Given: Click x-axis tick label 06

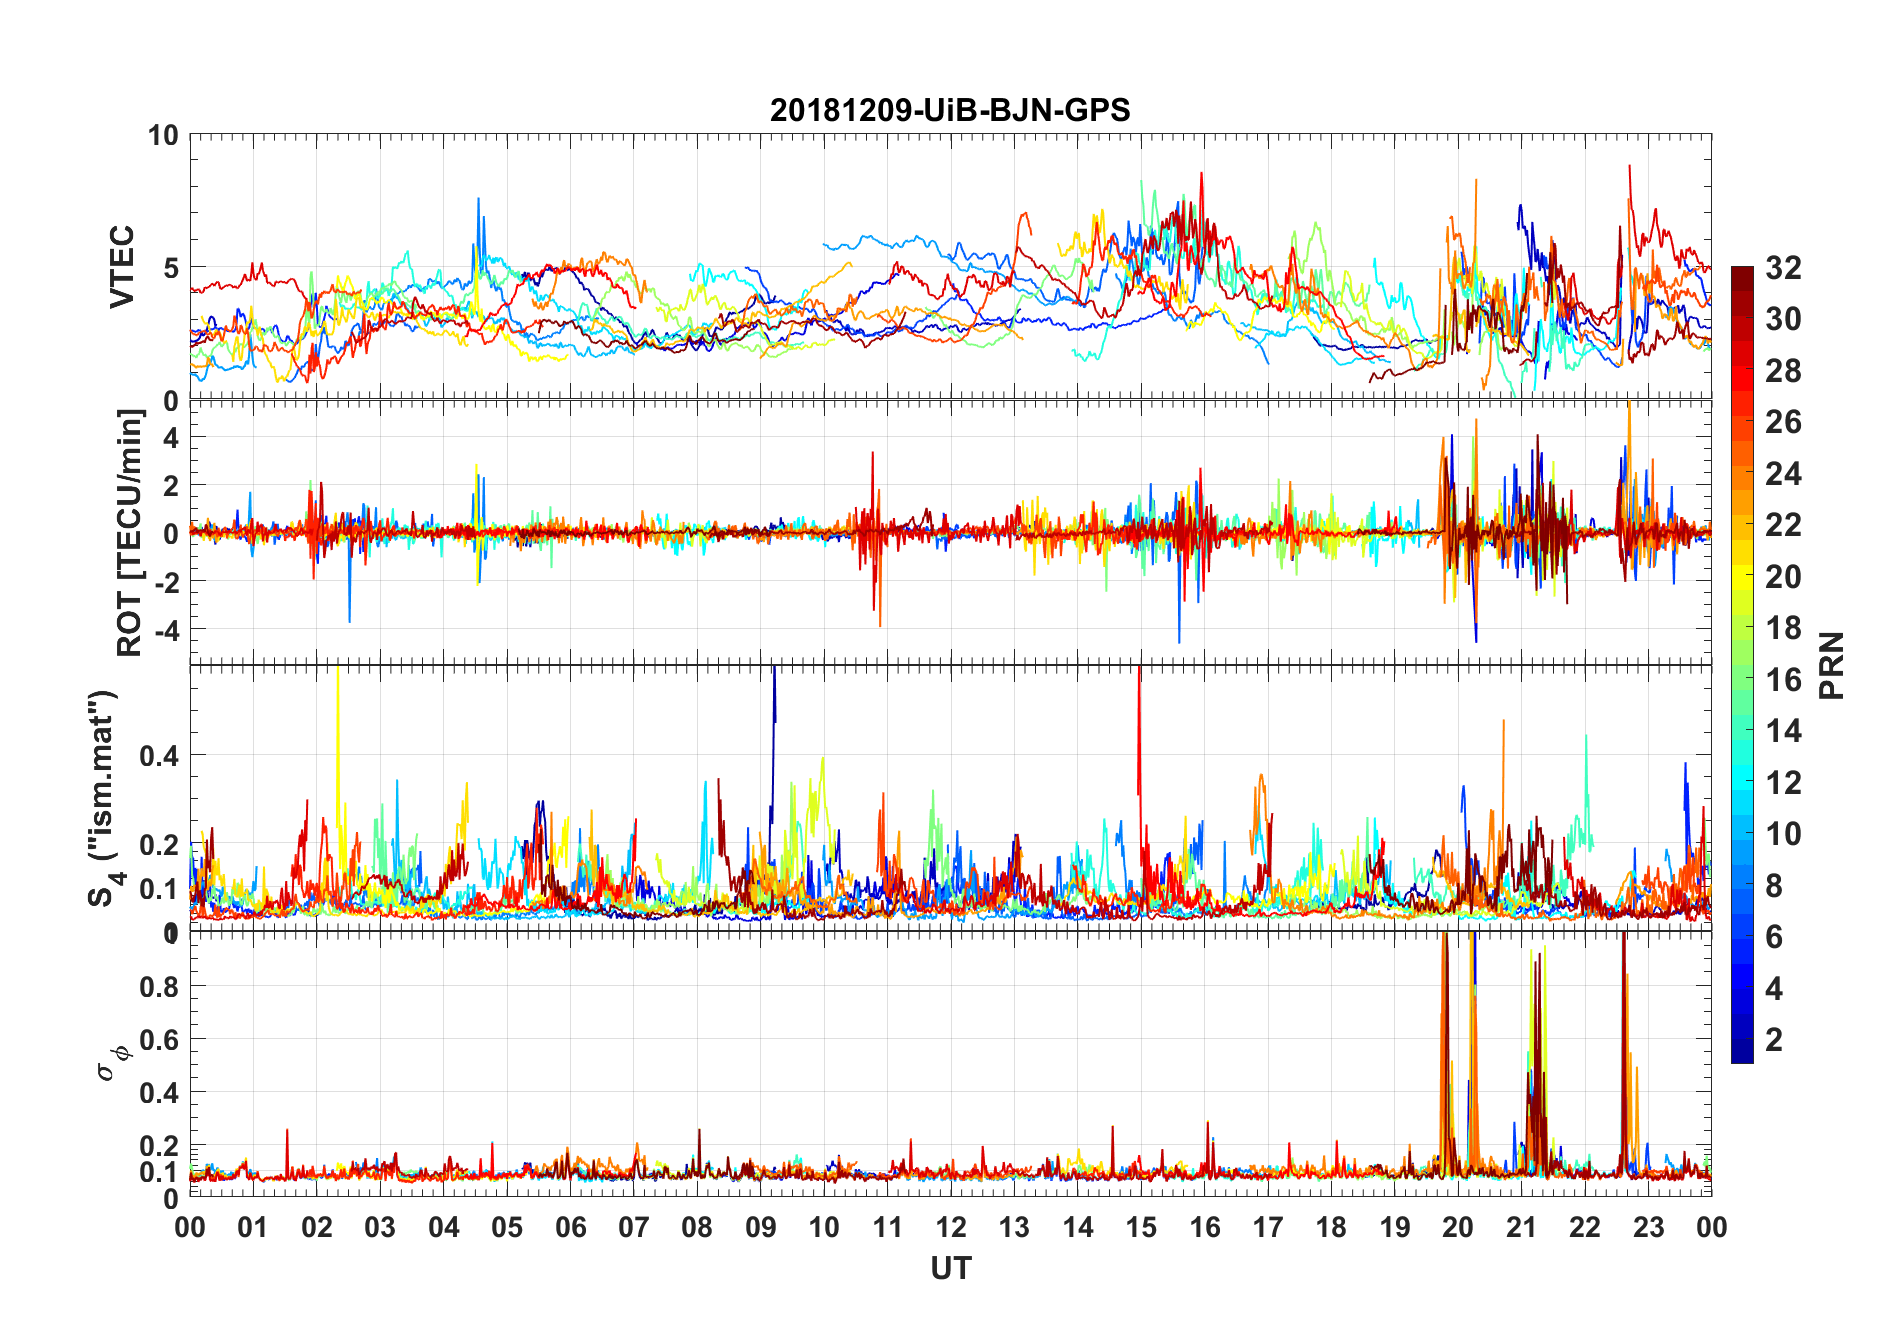Looking at the screenshot, I should point(571,1227).
